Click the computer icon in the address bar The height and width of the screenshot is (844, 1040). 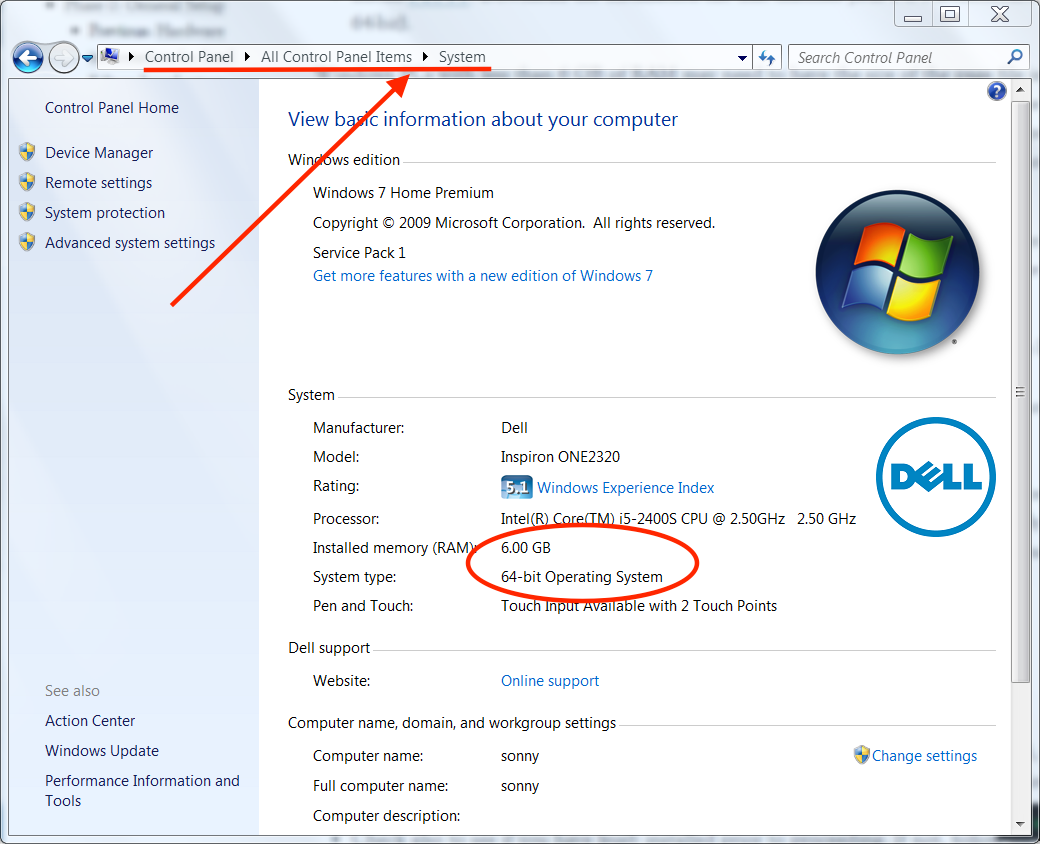pos(111,56)
